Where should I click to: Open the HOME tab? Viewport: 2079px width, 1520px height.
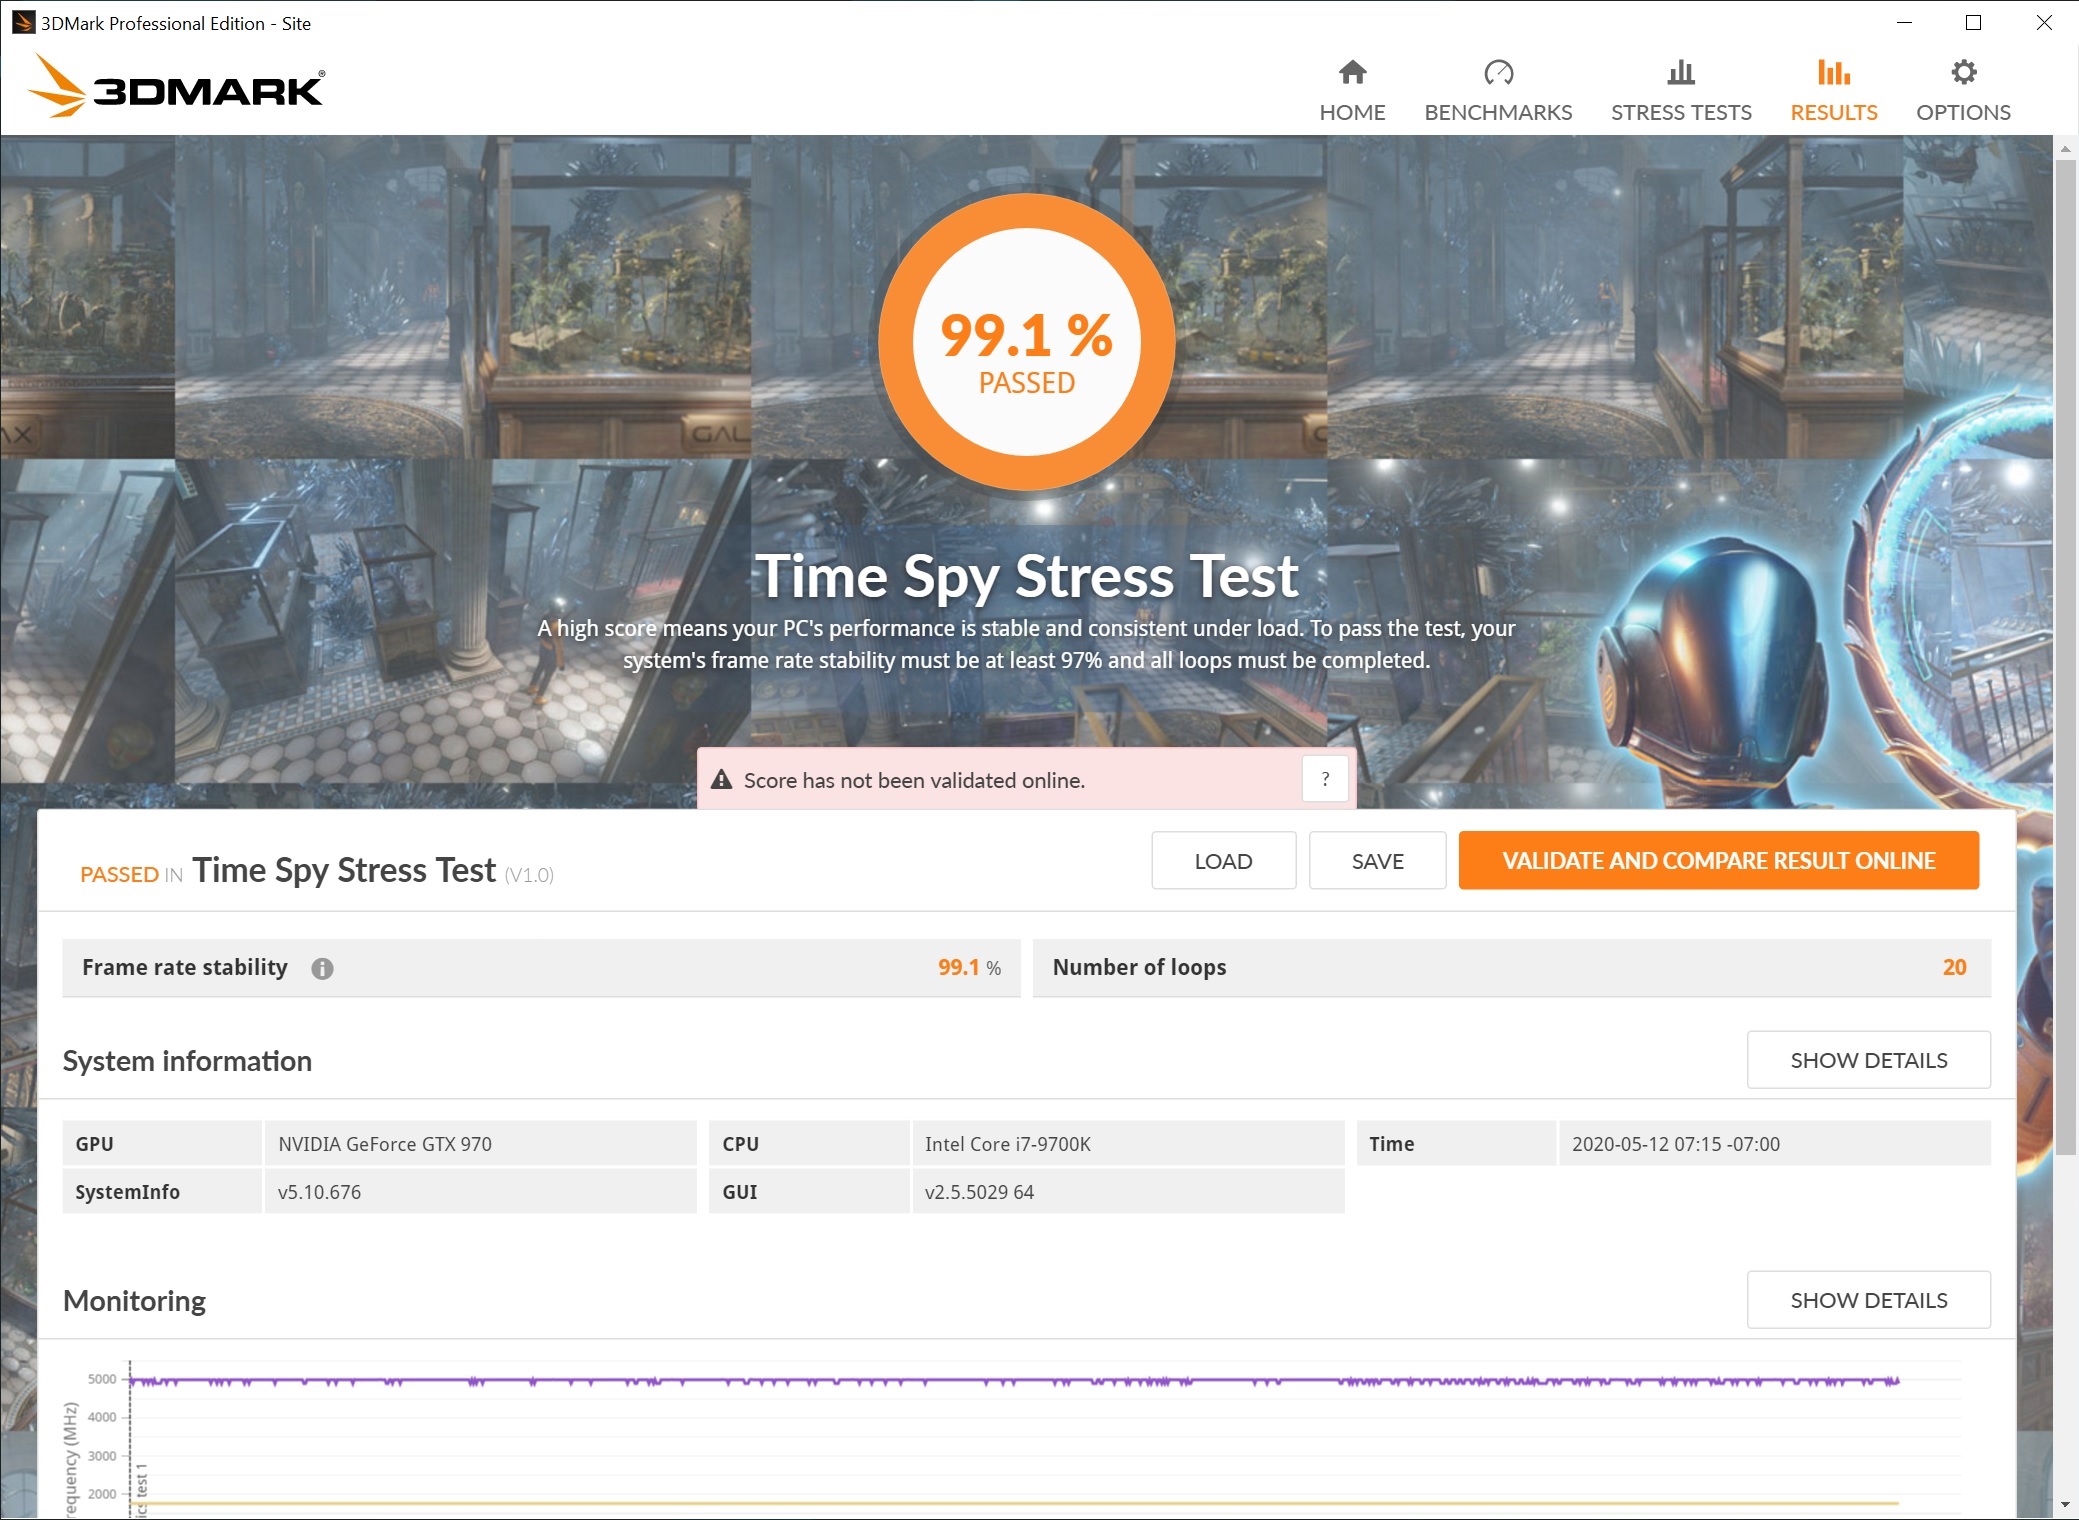click(1352, 91)
